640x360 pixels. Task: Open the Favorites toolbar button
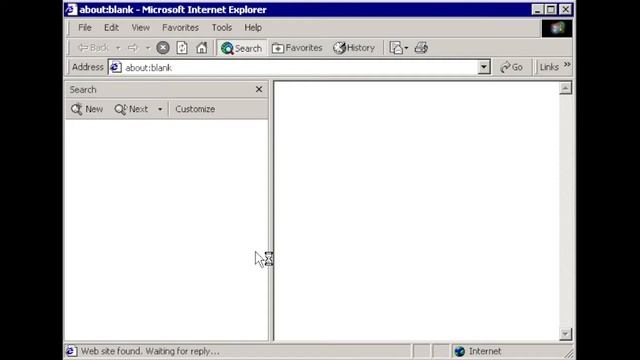click(297, 48)
